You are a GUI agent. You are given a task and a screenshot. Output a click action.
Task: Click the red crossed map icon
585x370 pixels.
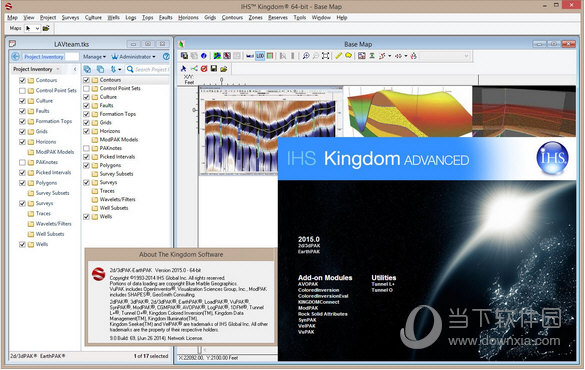pos(227,56)
